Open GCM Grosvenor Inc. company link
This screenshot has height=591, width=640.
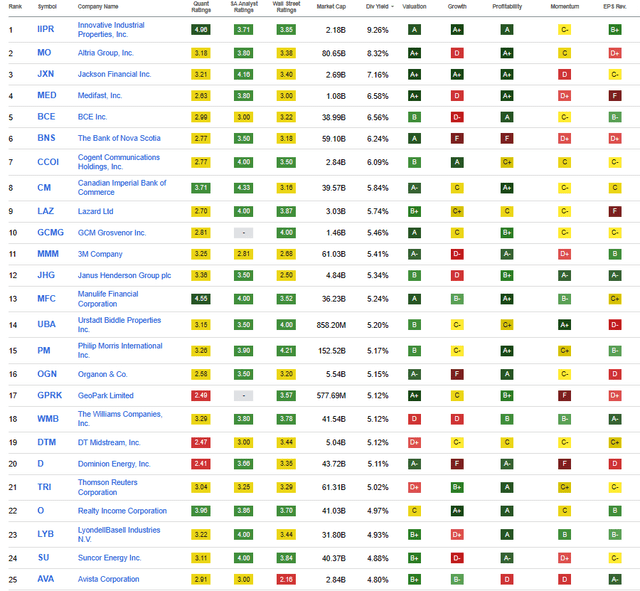[112, 233]
